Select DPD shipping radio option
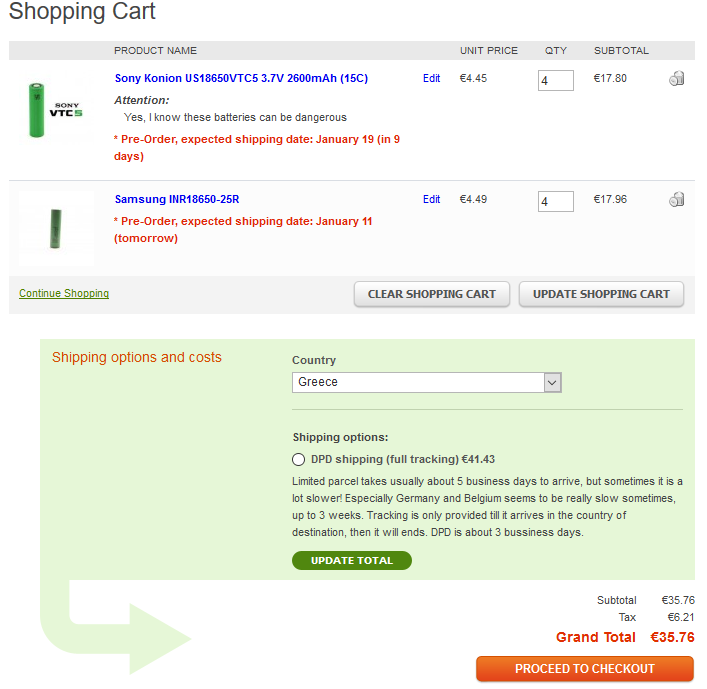Image resolution: width=707 pixels, height=689 pixels. 298,459
